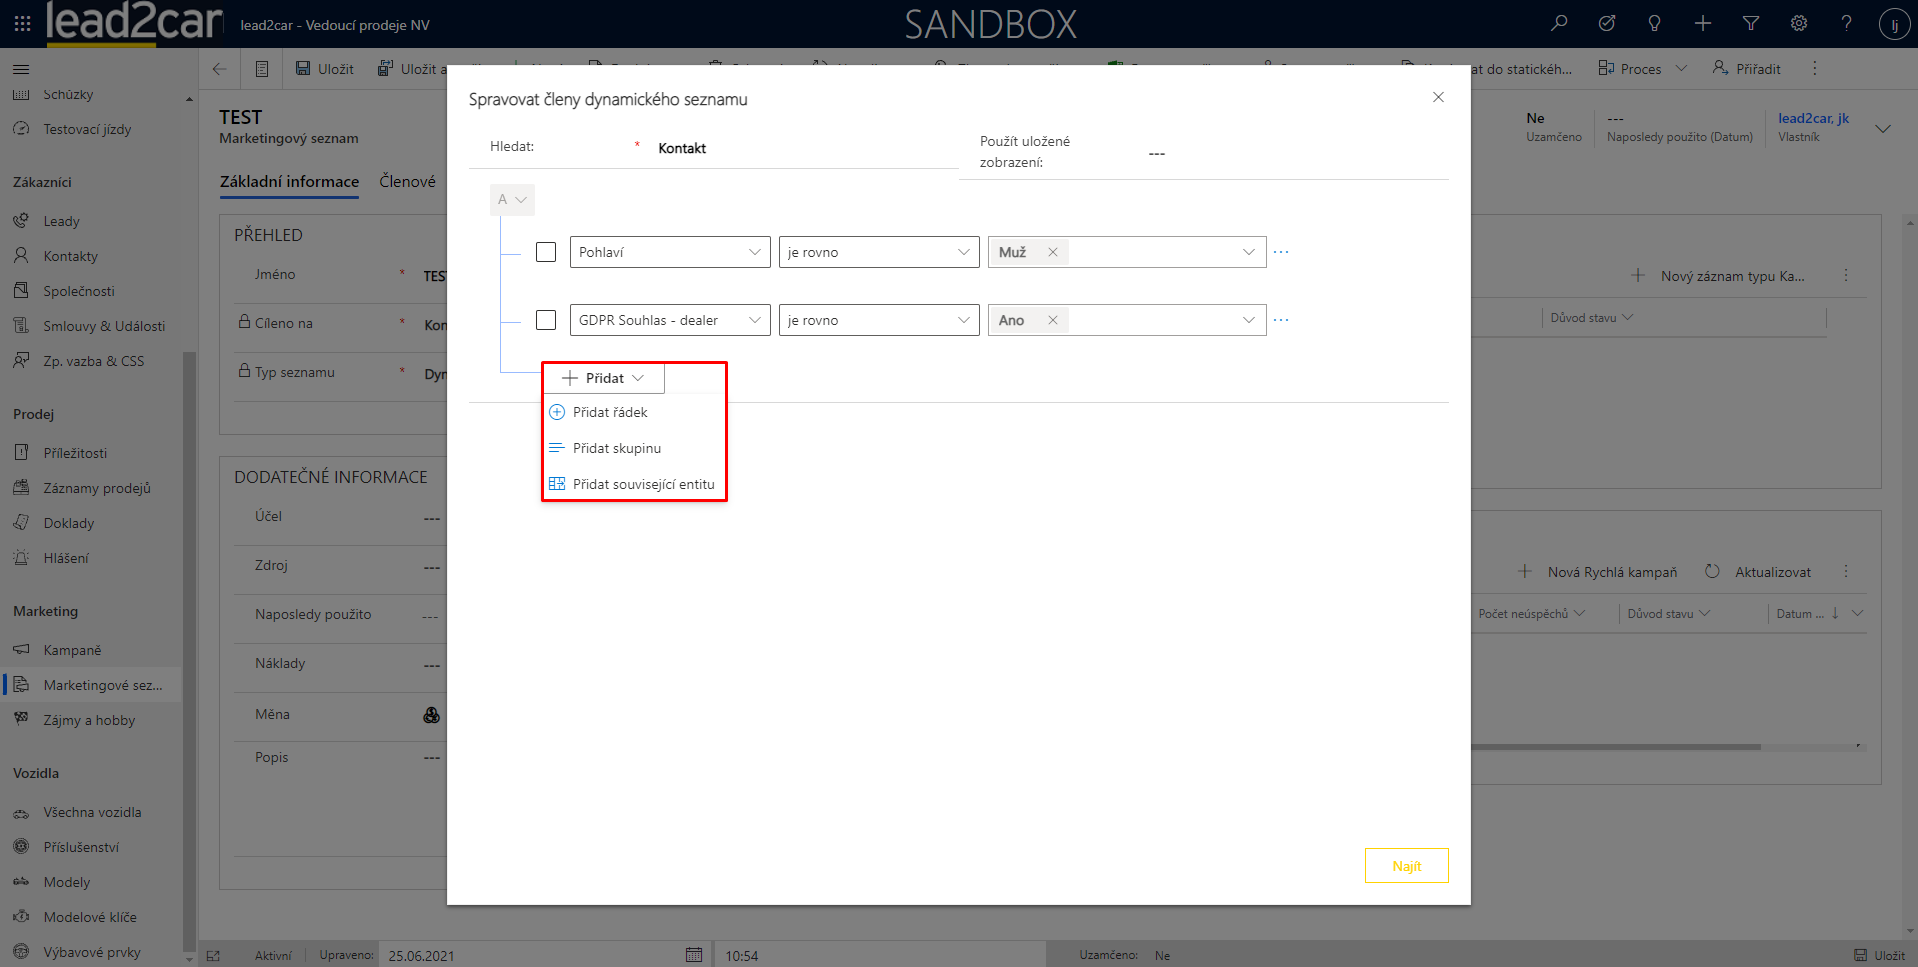
Task: Click the search magnifier icon in top bar
Action: [x=1558, y=23]
